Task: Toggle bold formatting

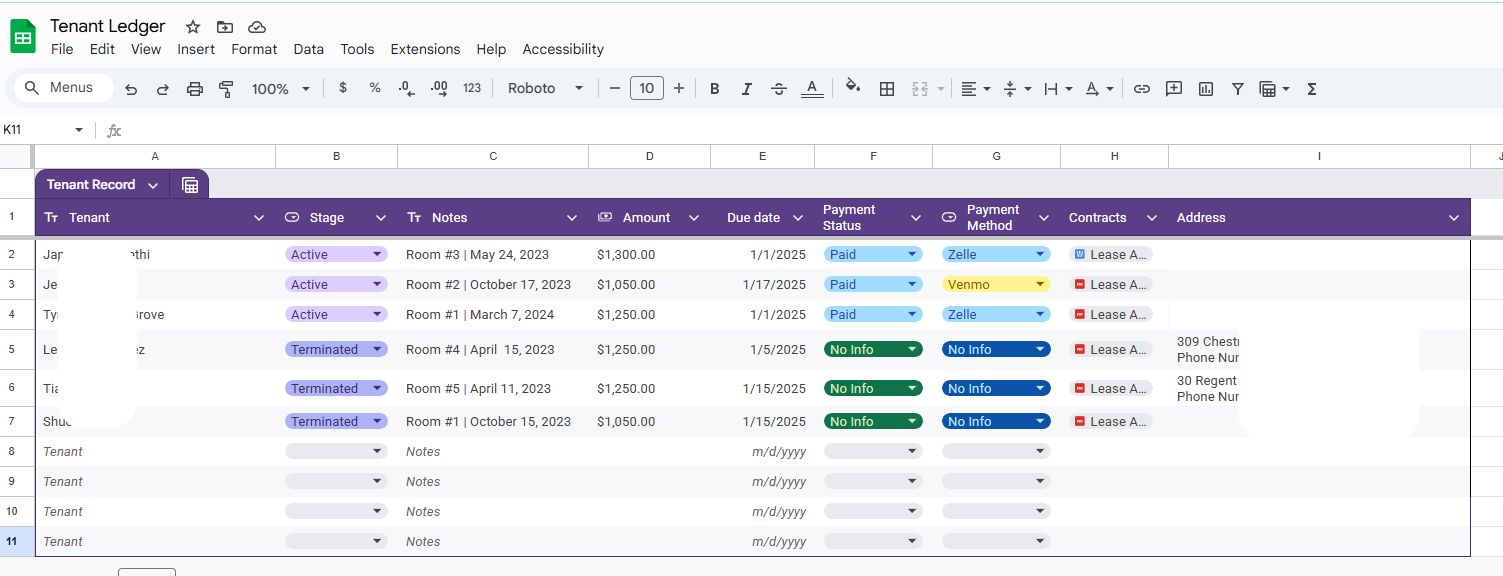Action: pos(714,89)
